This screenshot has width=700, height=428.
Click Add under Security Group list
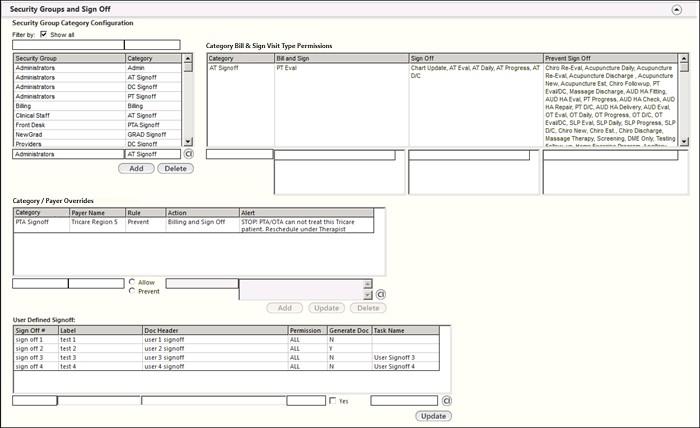click(x=136, y=168)
